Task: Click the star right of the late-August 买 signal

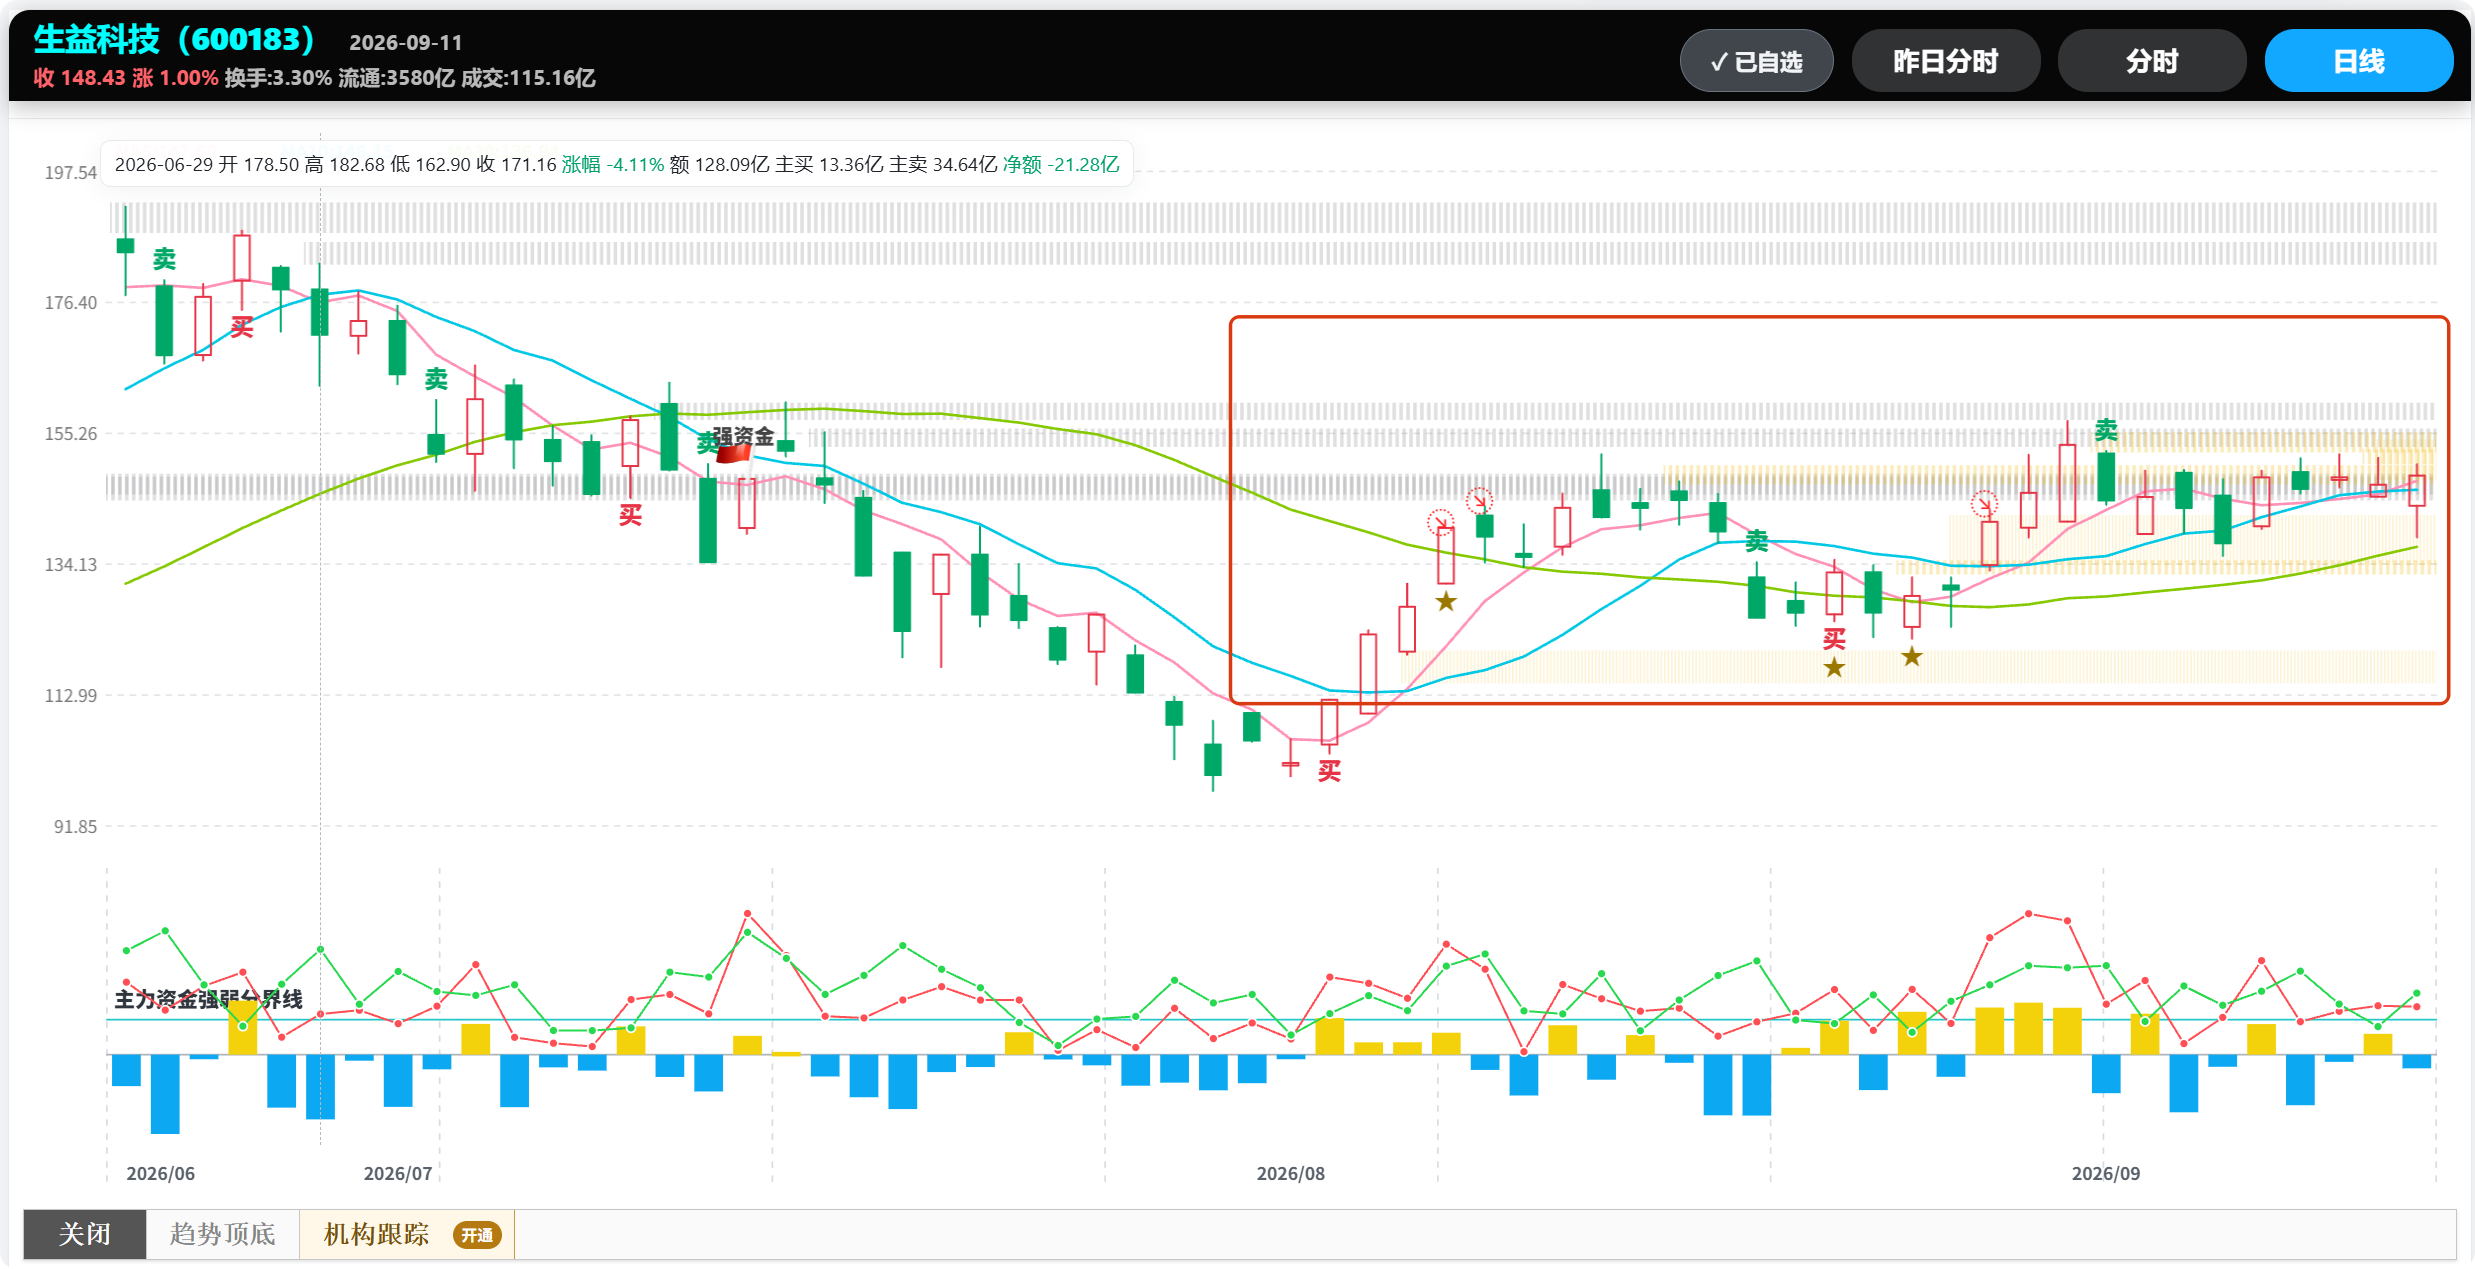Action: point(1912,657)
